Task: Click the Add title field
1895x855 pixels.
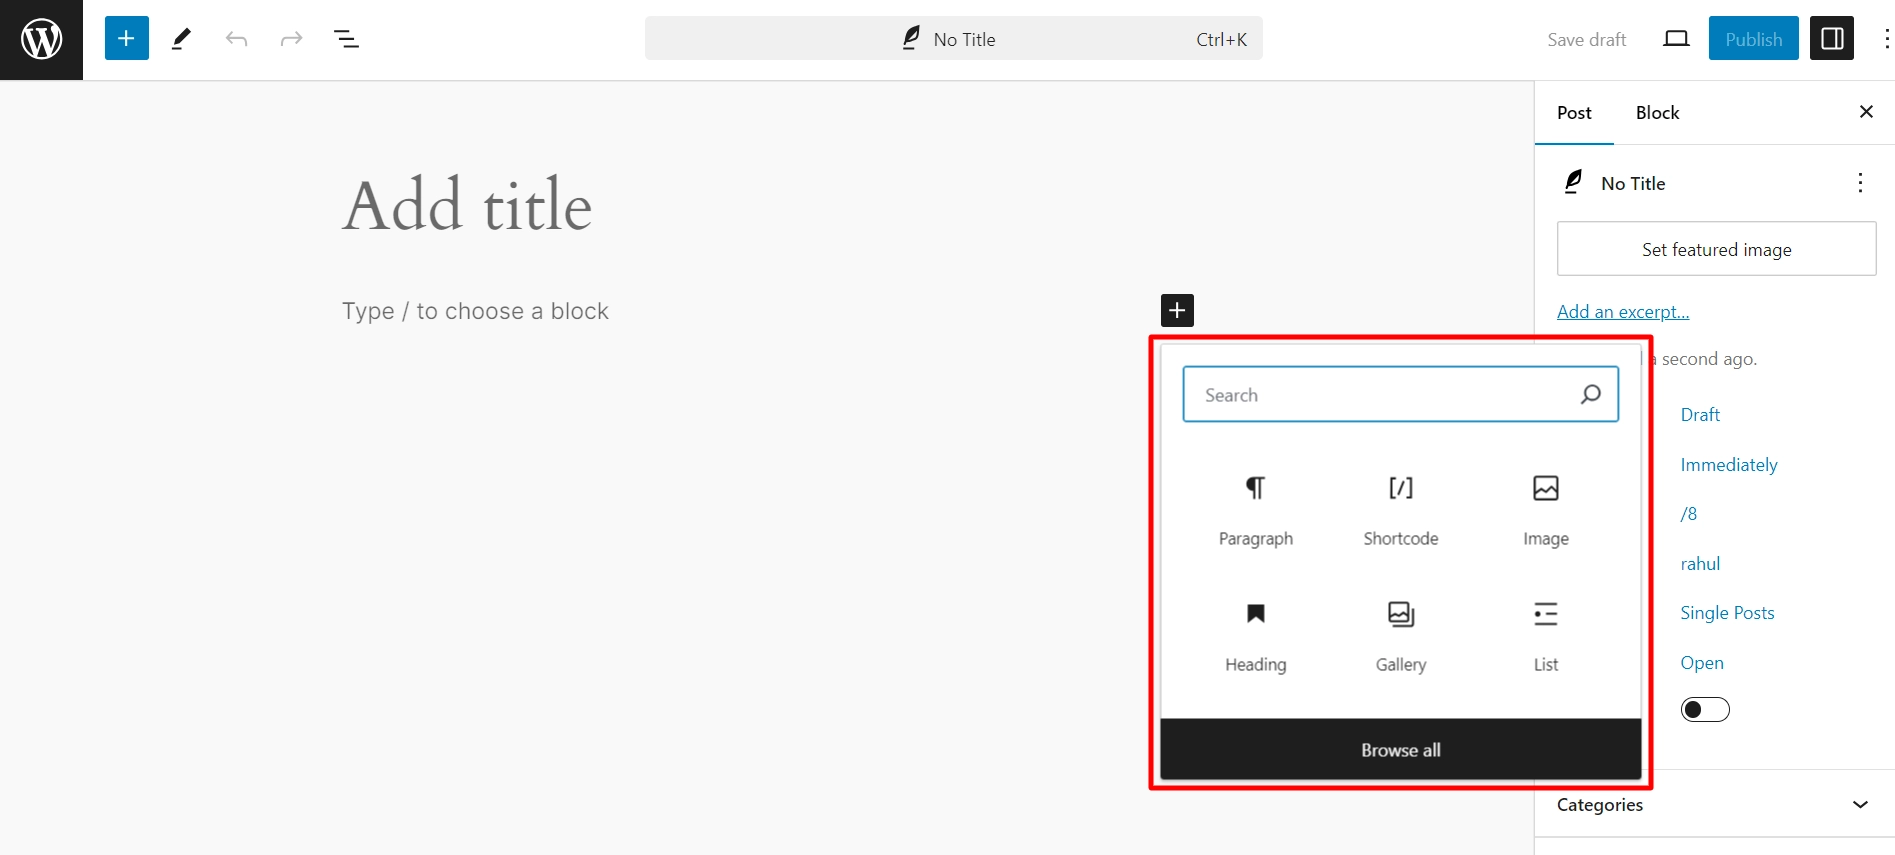Action: point(467,205)
